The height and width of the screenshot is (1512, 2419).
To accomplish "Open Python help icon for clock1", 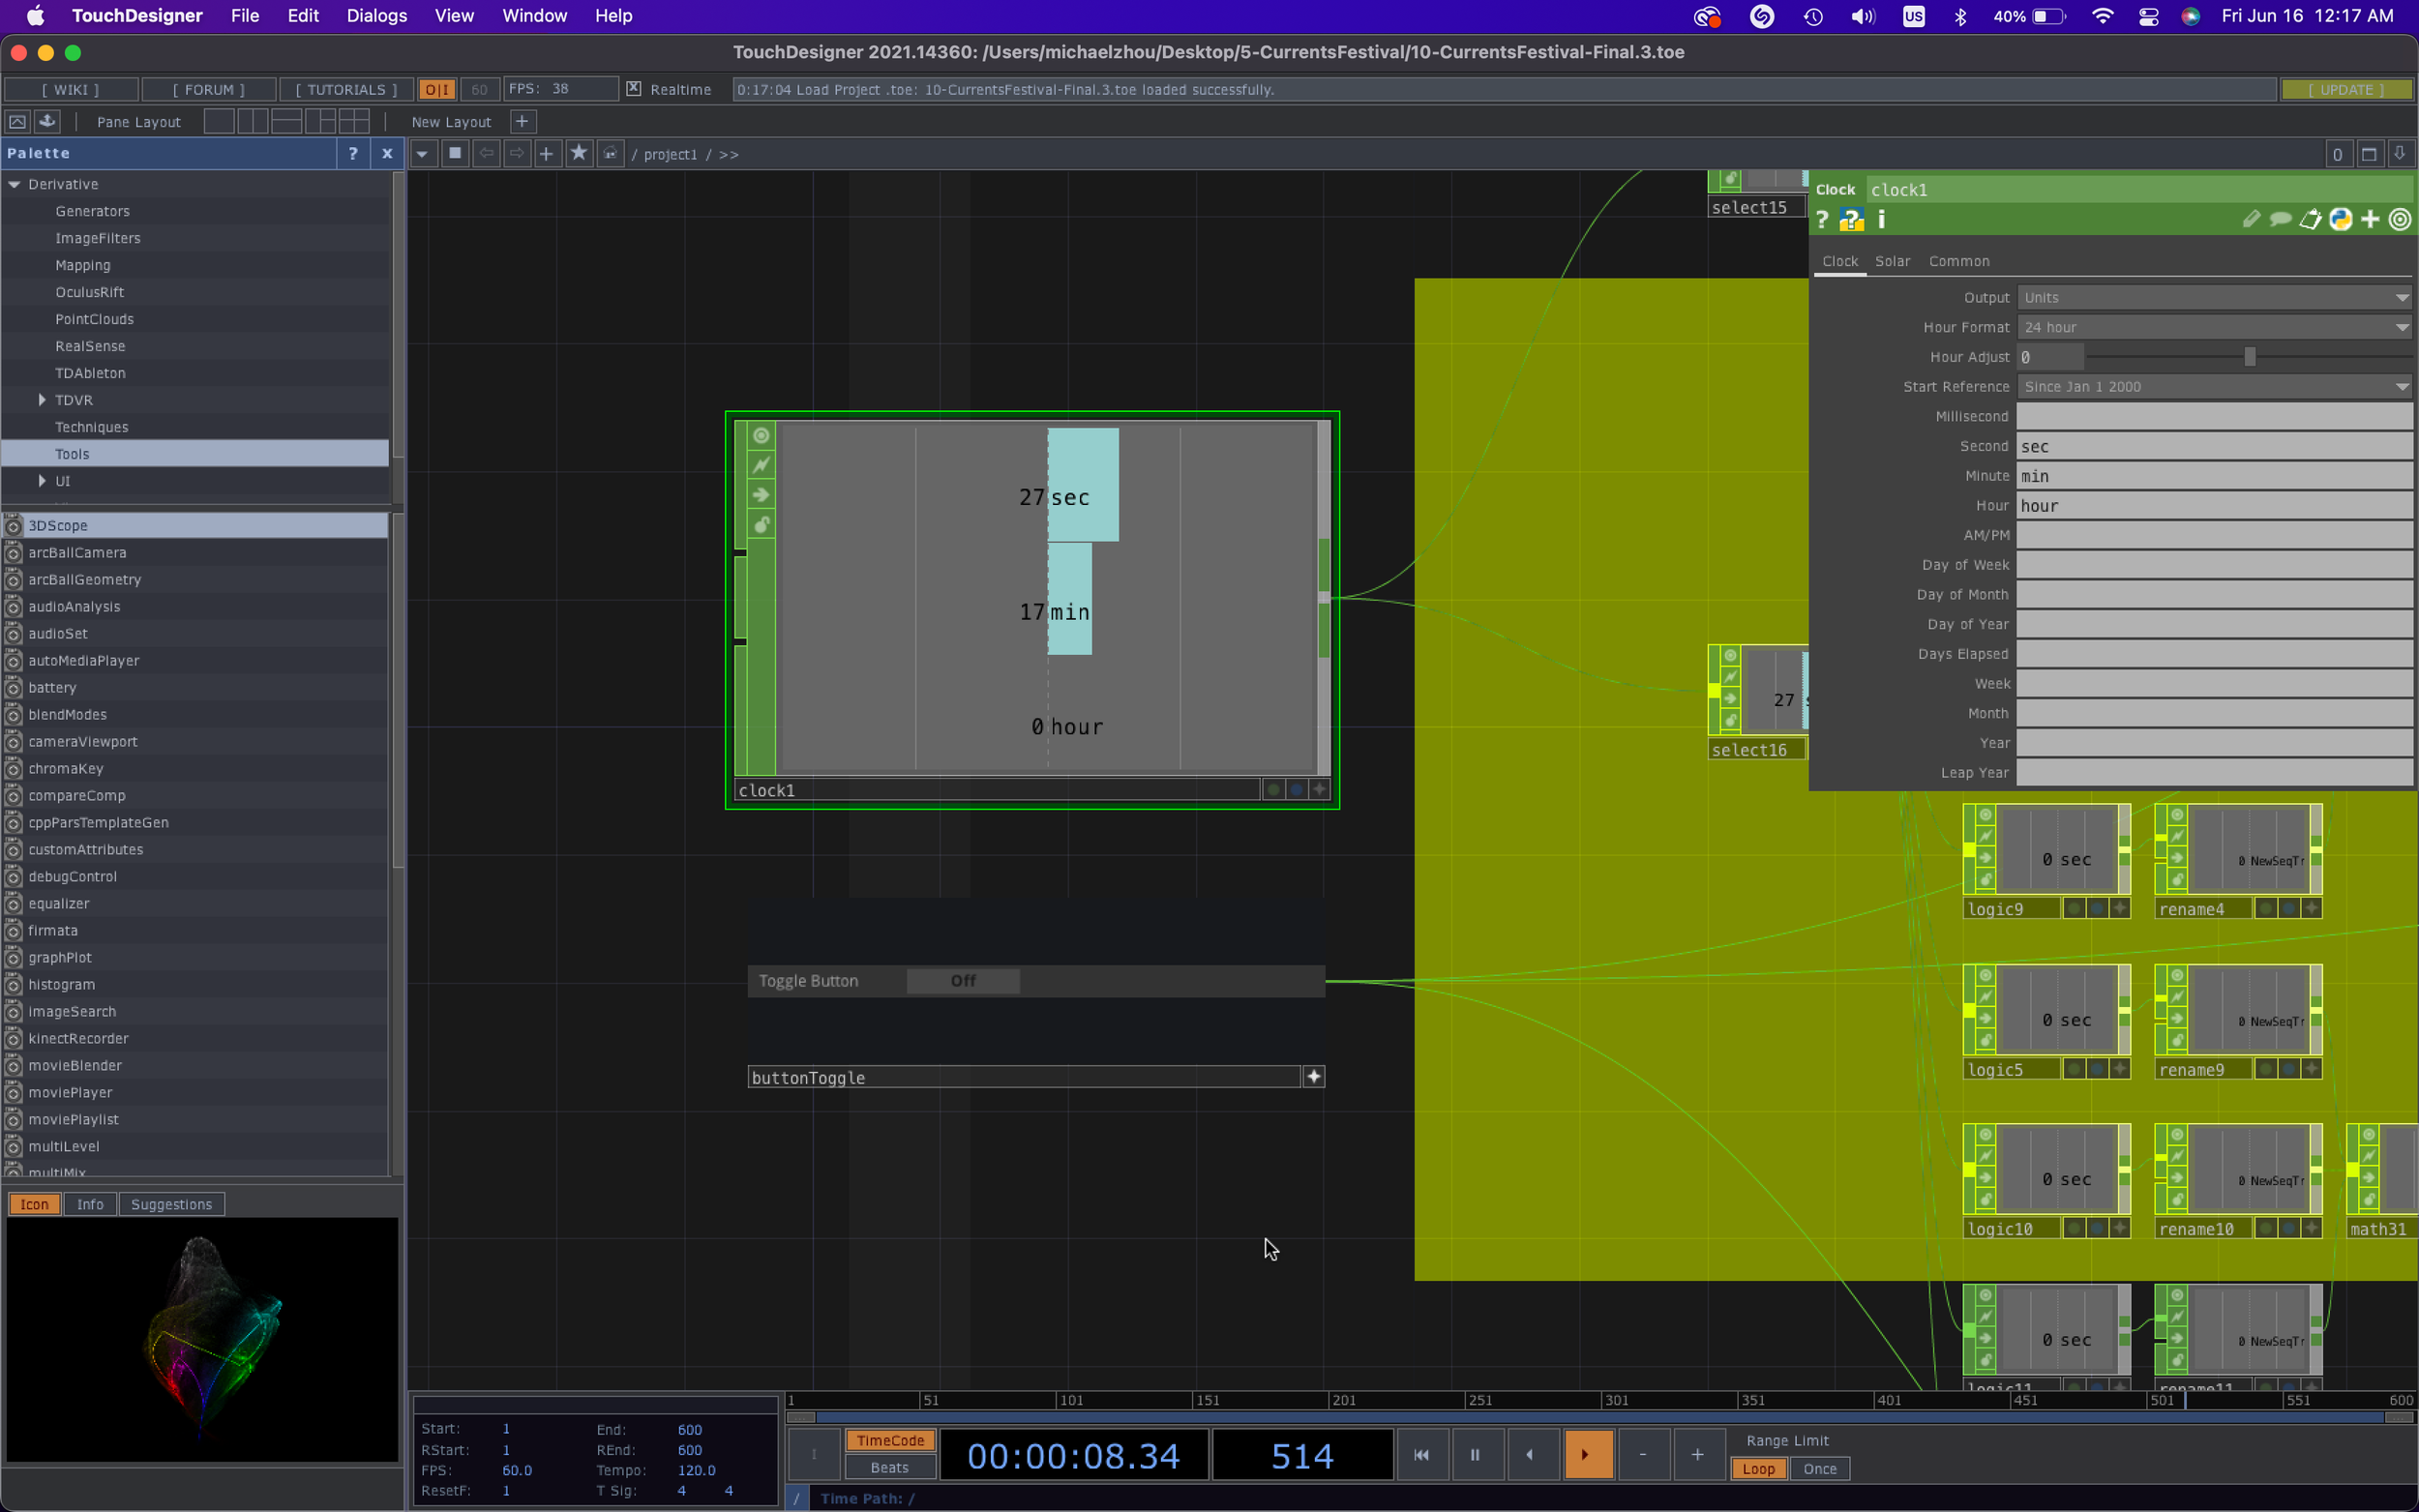I will [1851, 220].
